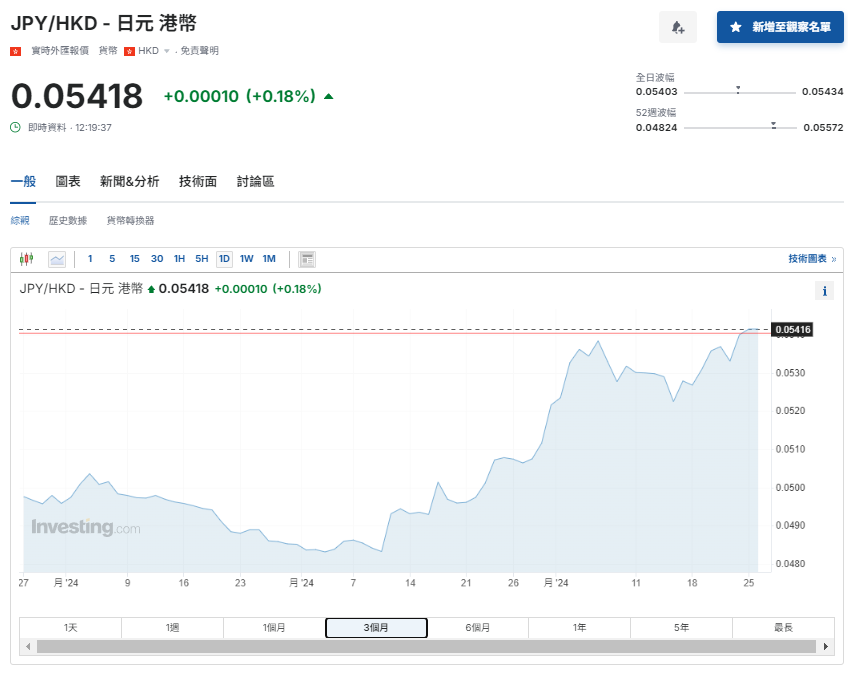Image resolution: width=848 pixels, height=693 pixels.
Task: Open the 技術面 tab
Action: click(197, 182)
